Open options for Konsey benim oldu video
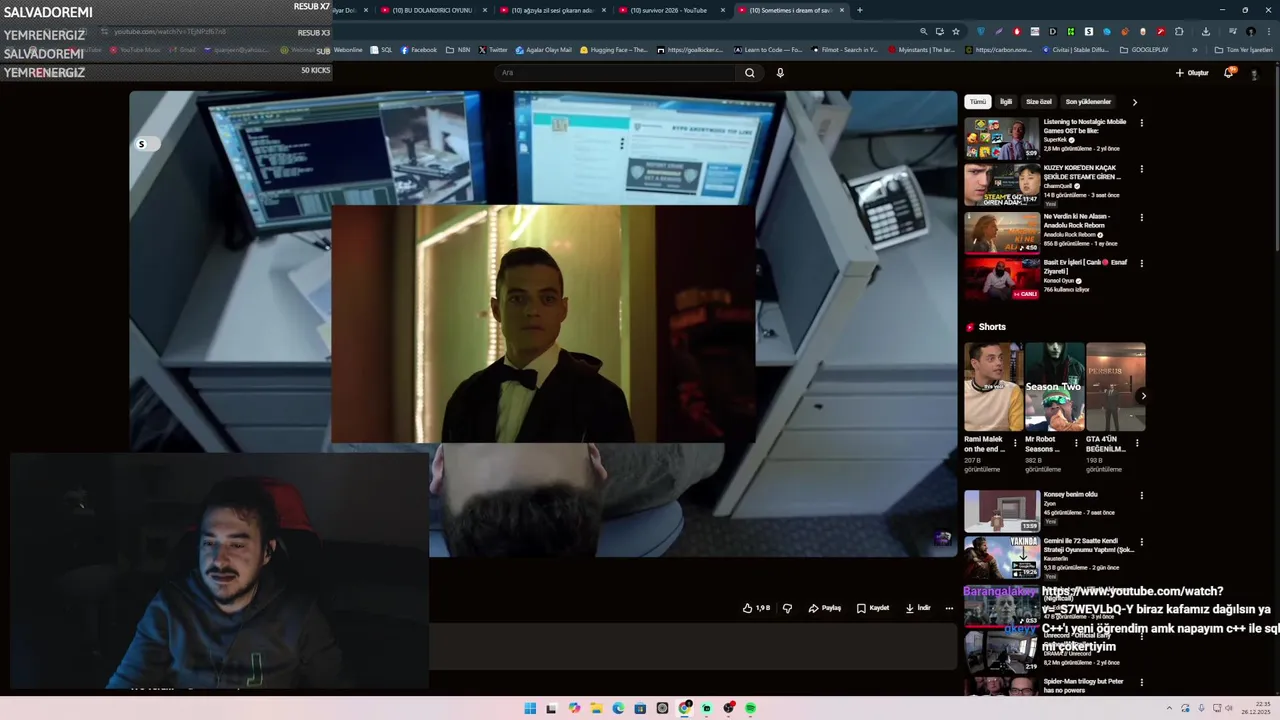The height and width of the screenshot is (720, 1280). point(1141,496)
